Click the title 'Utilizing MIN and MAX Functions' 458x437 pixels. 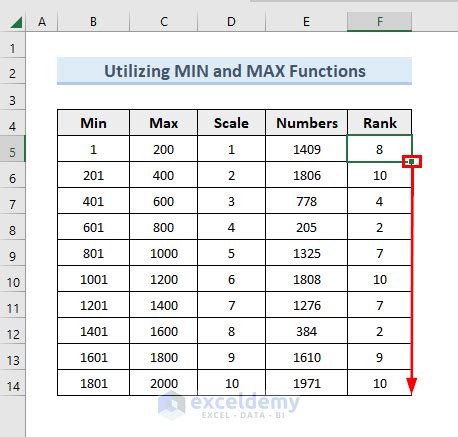(235, 71)
